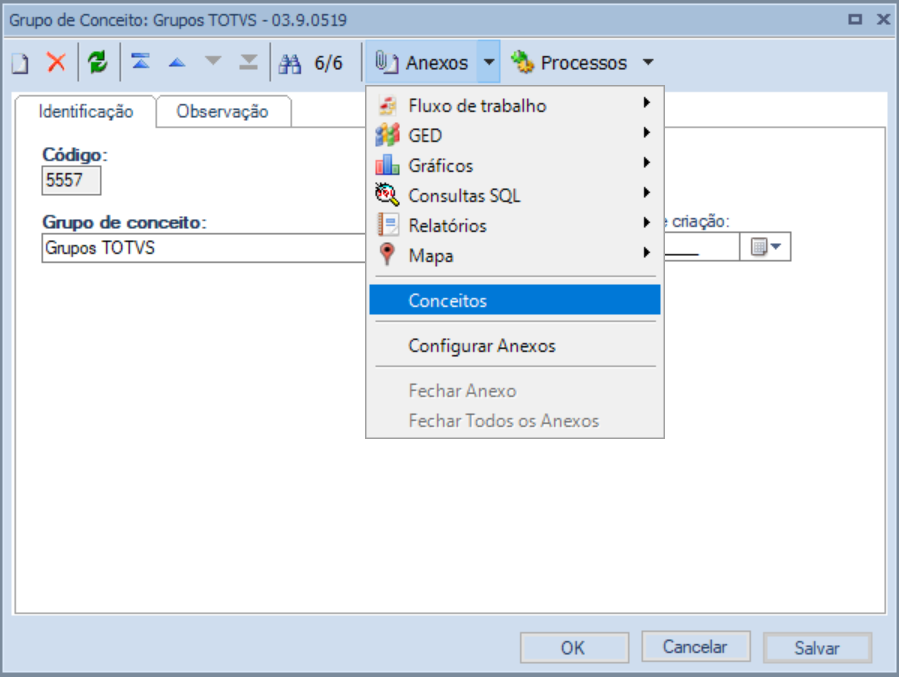Open the Gráficos submenu
The height and width of the screenshot is (679, 899).
(515, 166)
